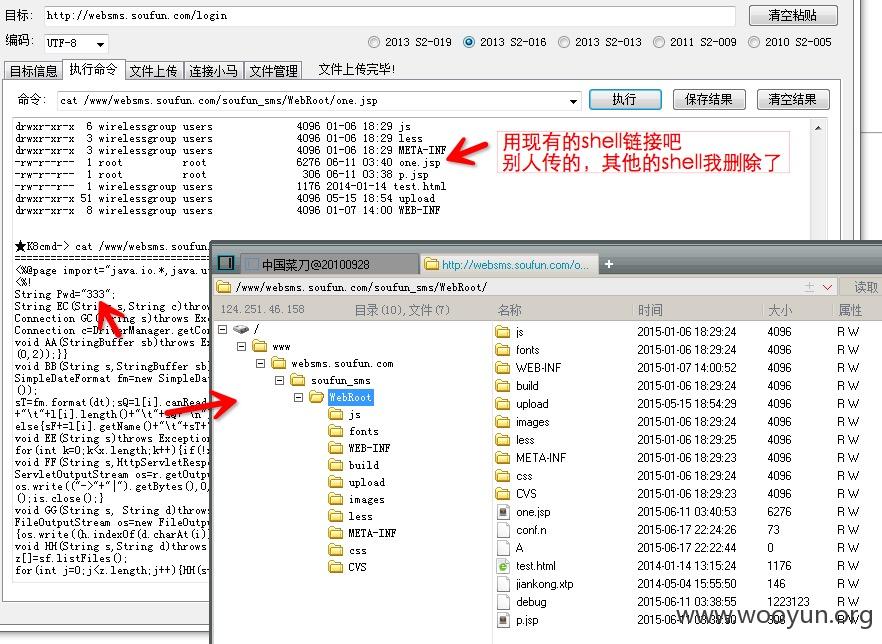Viewport: 882px width, 644px height.
Task: Click the 清空粘贴 button
Action: 793,15
